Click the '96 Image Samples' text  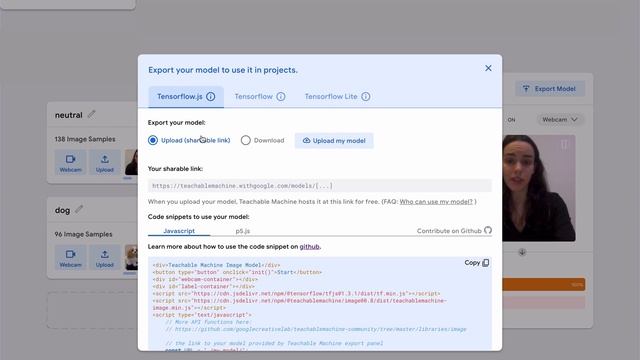click(x=83, y=234)
